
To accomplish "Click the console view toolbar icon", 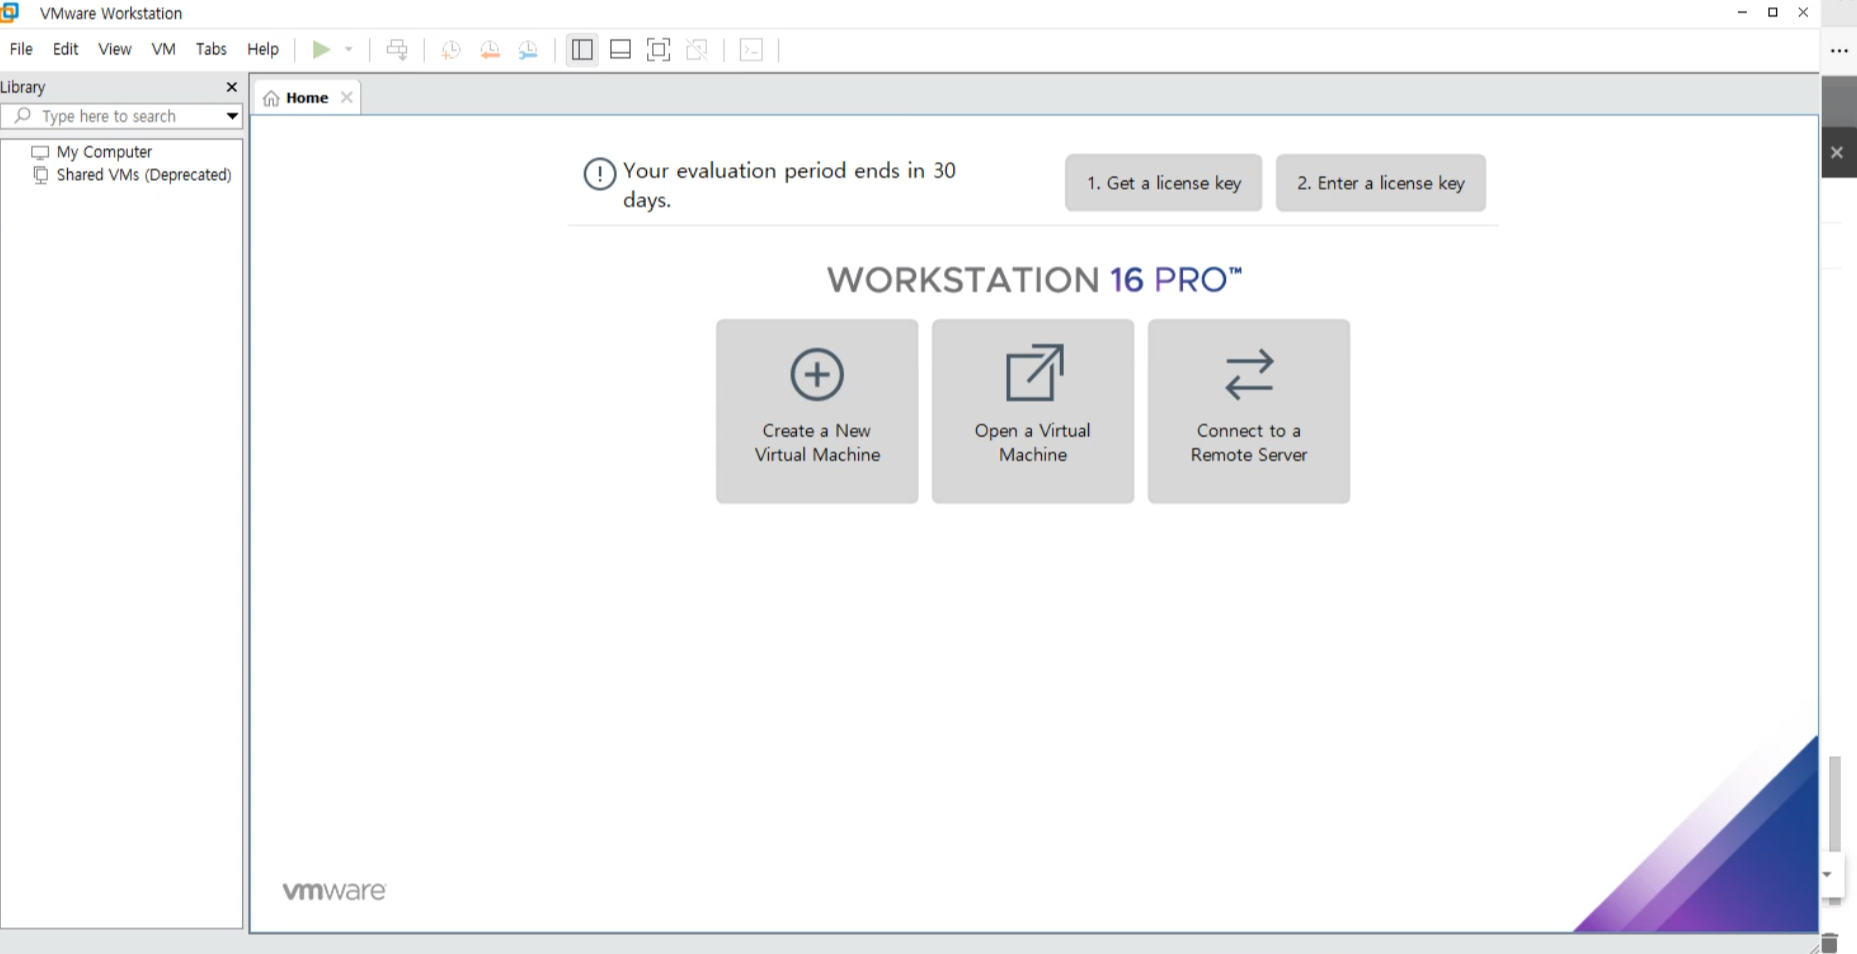I will [751, 49].
